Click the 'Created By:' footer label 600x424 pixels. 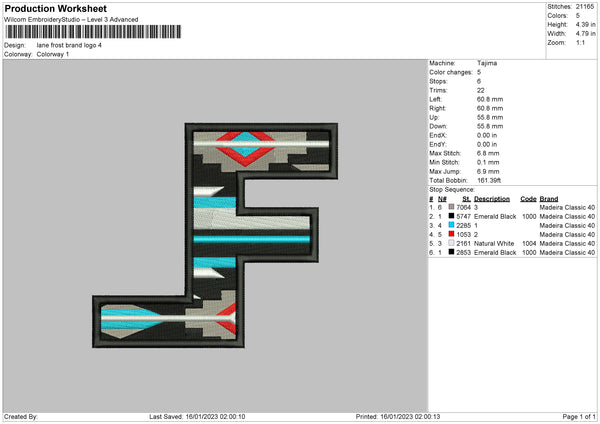(21, 416)
